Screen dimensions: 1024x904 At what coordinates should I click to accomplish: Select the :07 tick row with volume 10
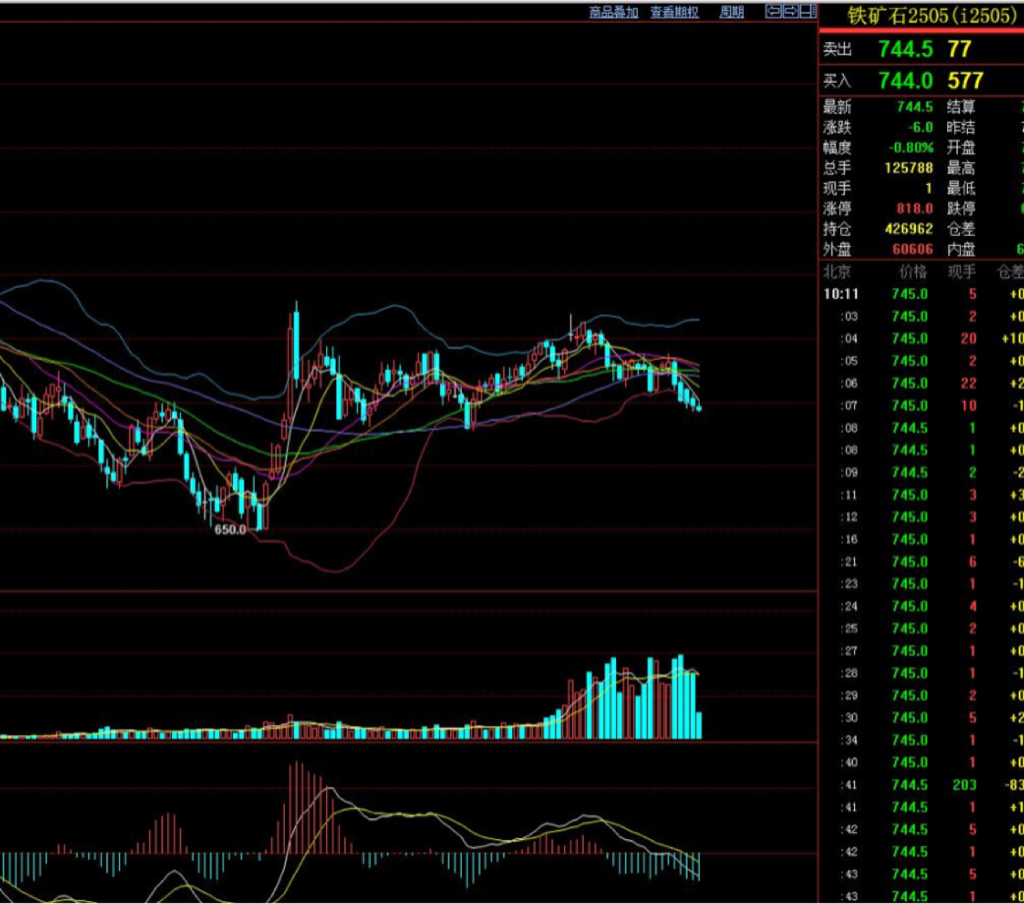pyautogui.click(x=921, y=406)
